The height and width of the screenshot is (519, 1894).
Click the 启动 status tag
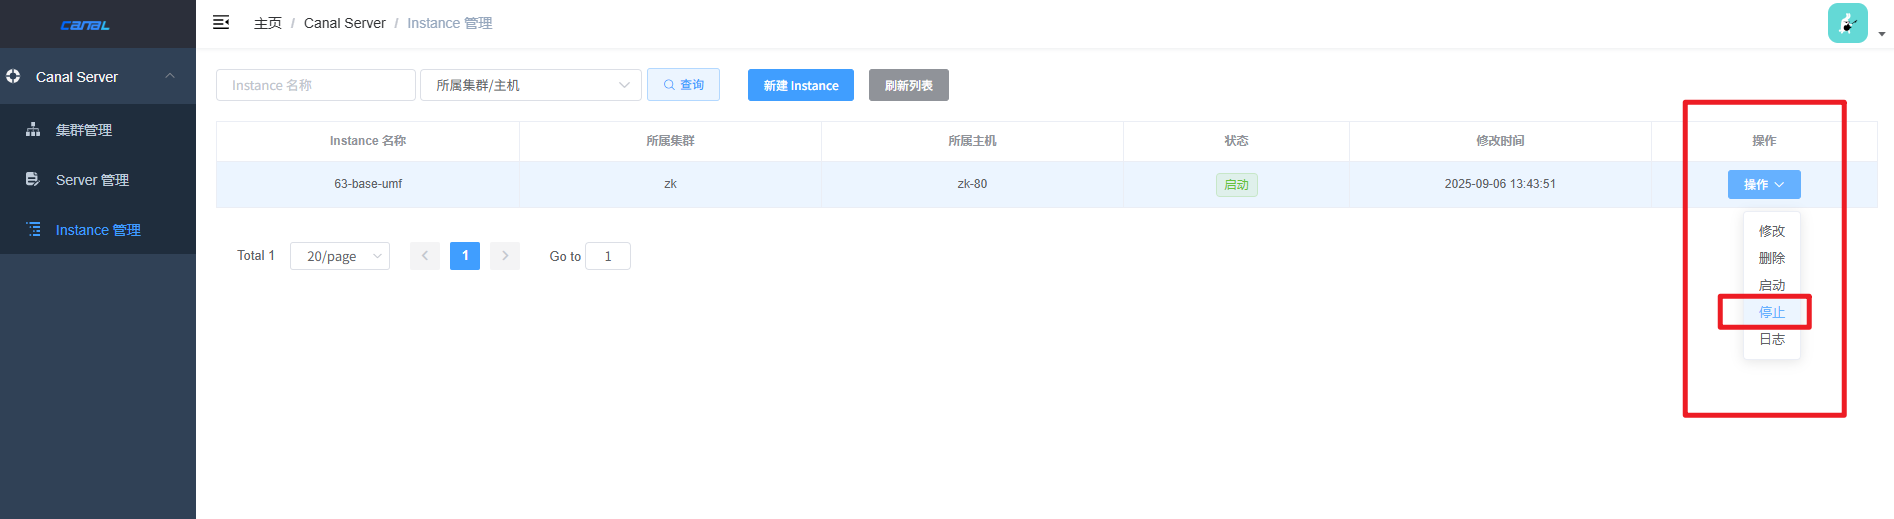(1237, 185)
